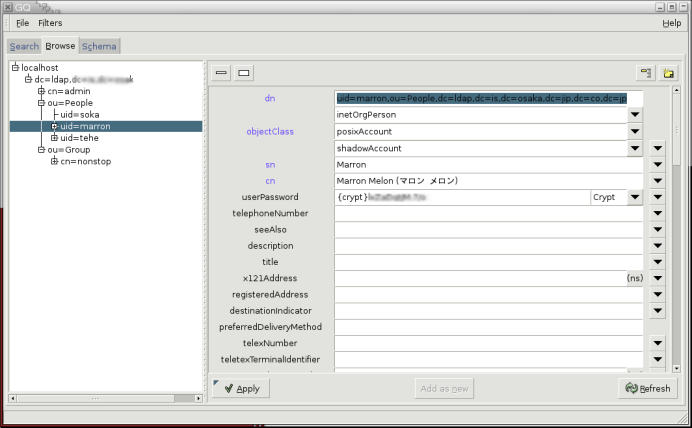Image resolution: width=692 pixels, height=428 pixels.
Task: Click the arrow button beside the cn field
Action: click(x=657, y=181)
